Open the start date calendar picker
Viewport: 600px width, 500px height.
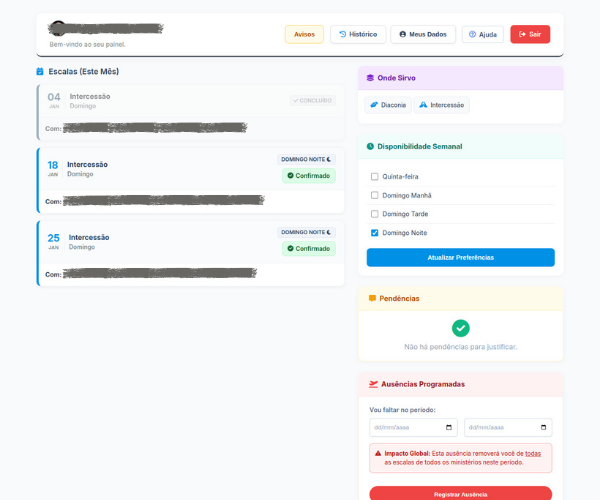[x=449, y=427]
